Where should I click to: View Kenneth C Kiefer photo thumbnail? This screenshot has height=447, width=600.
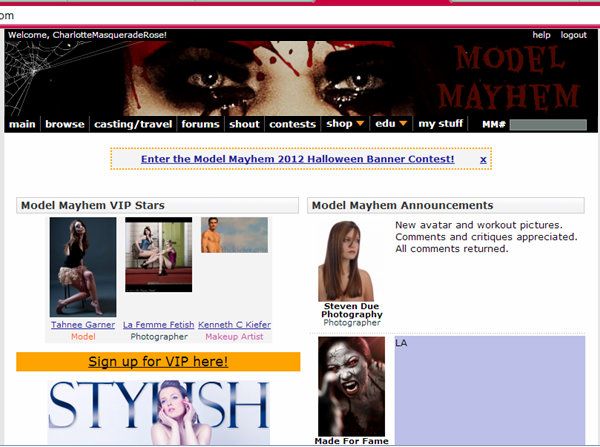point(234,235)
